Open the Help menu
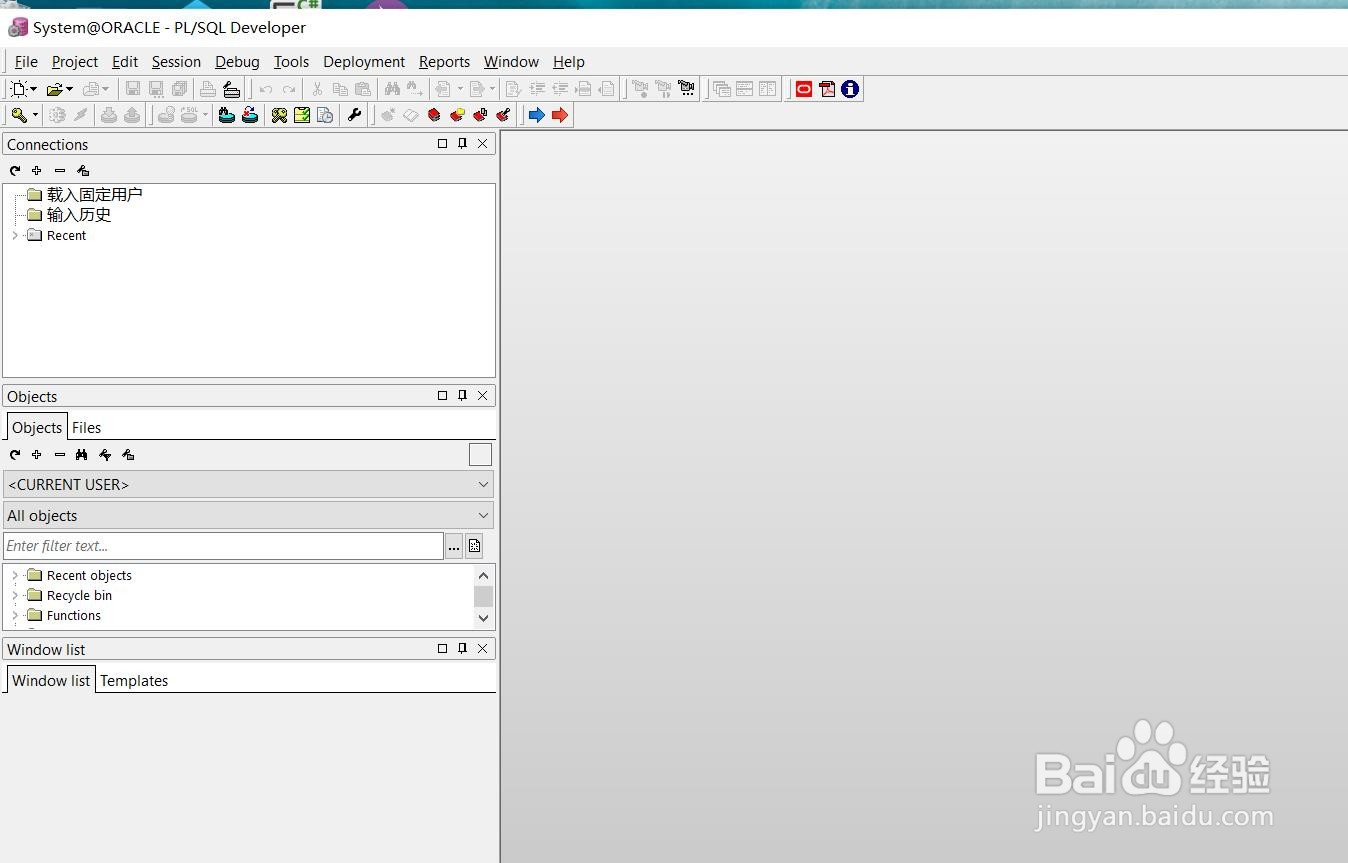Screen dimensions: 1348x863 (569, 62)
